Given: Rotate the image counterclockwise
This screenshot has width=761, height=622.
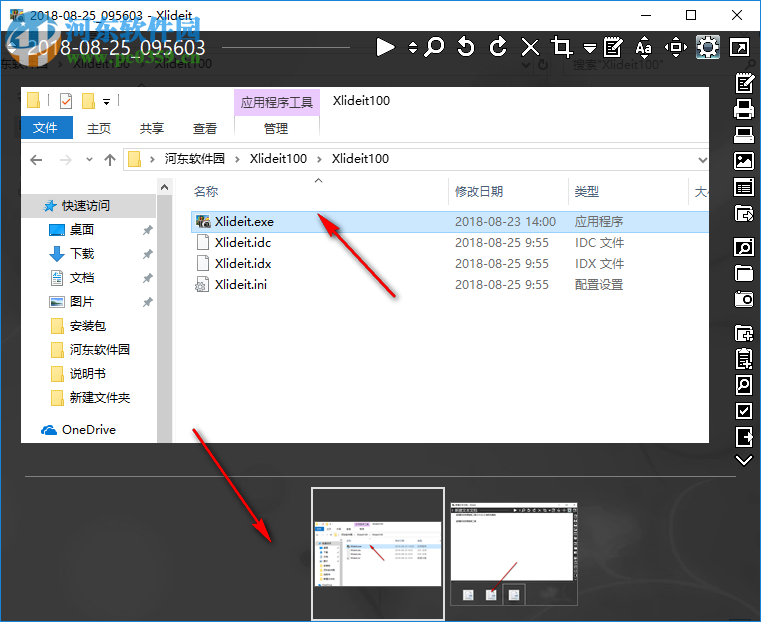Looking at the screenshot, I should tap(465, 47).
